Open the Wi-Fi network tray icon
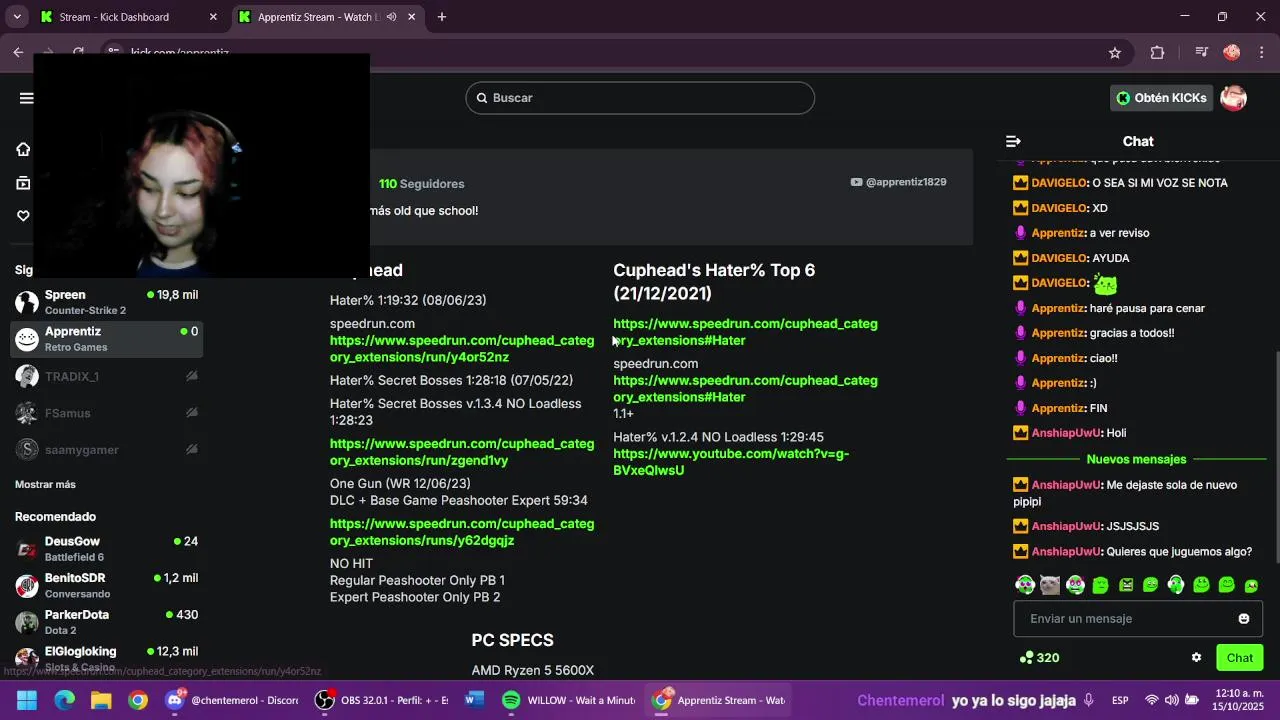 click(x=1151, y=700)
